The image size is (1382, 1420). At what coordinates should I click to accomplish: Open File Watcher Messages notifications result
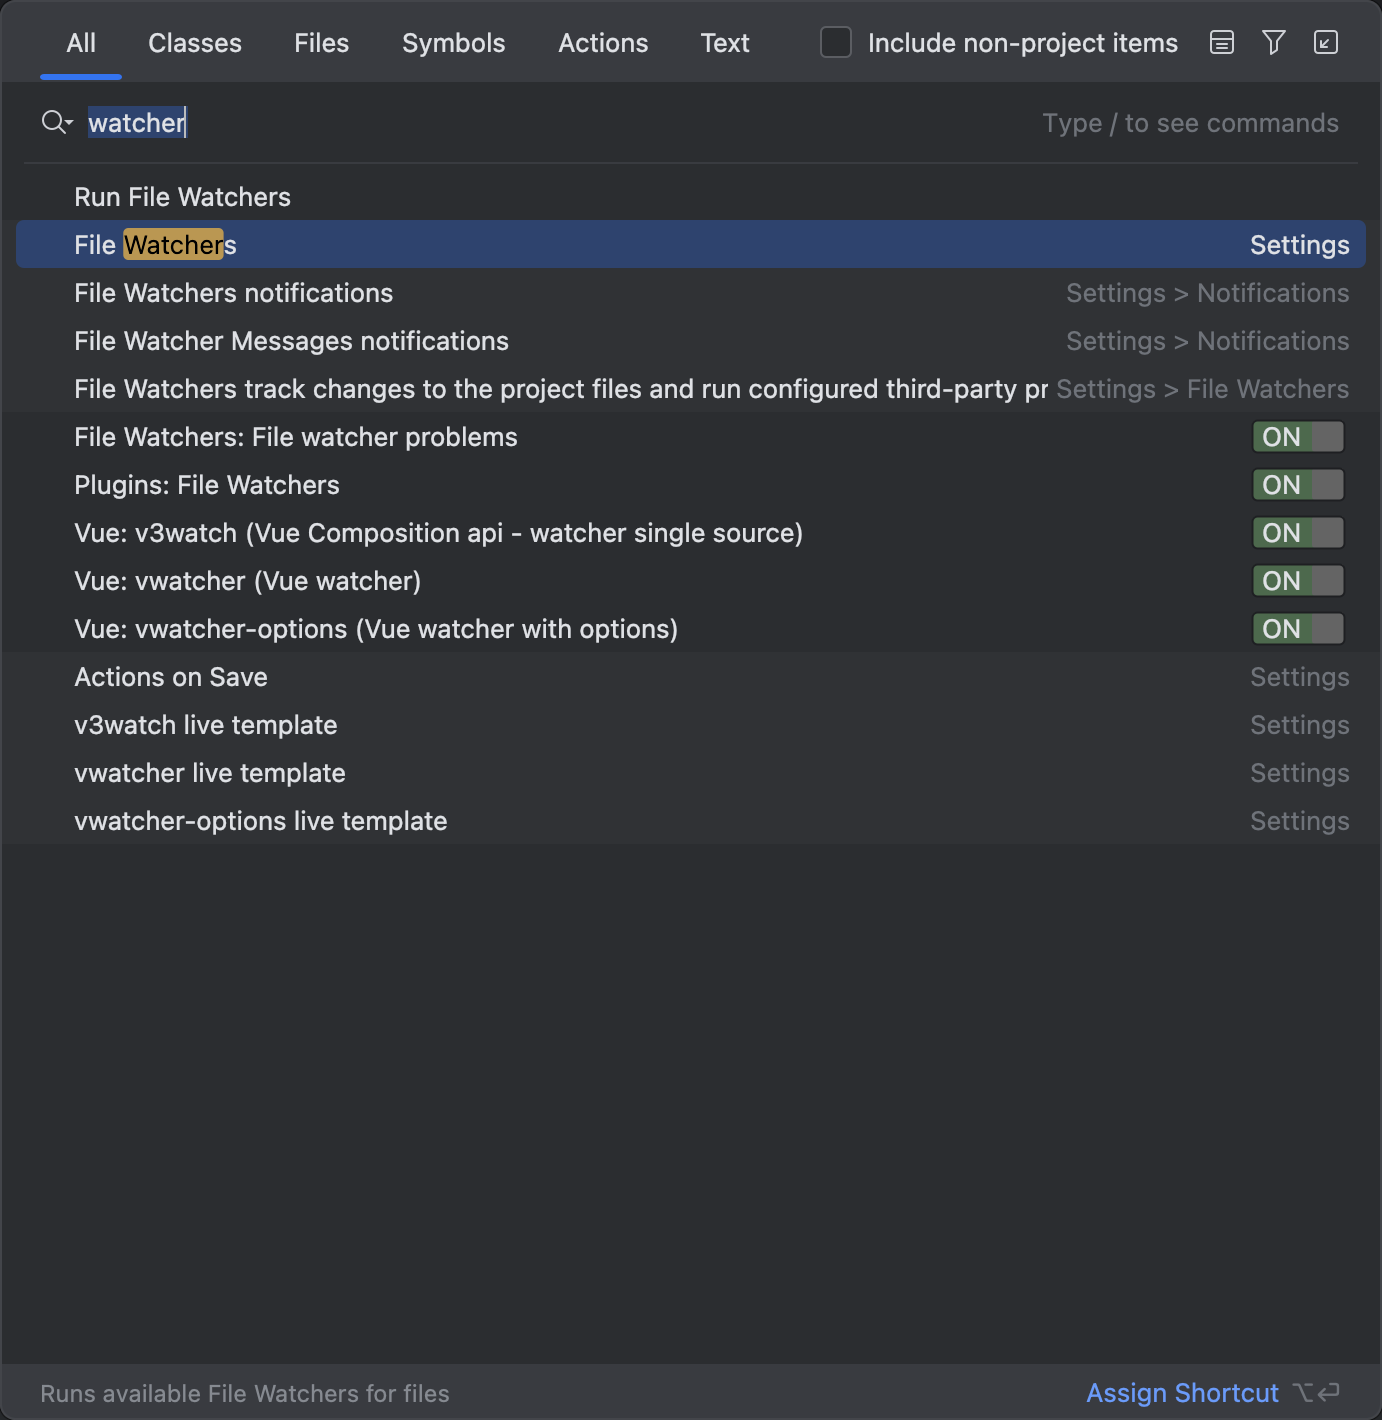pos(291,341)
